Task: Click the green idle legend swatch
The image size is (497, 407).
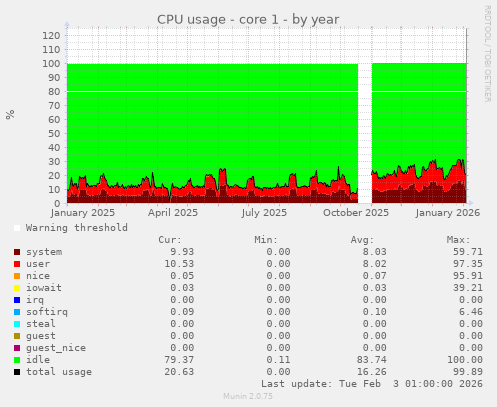Action: pos(17,360)
